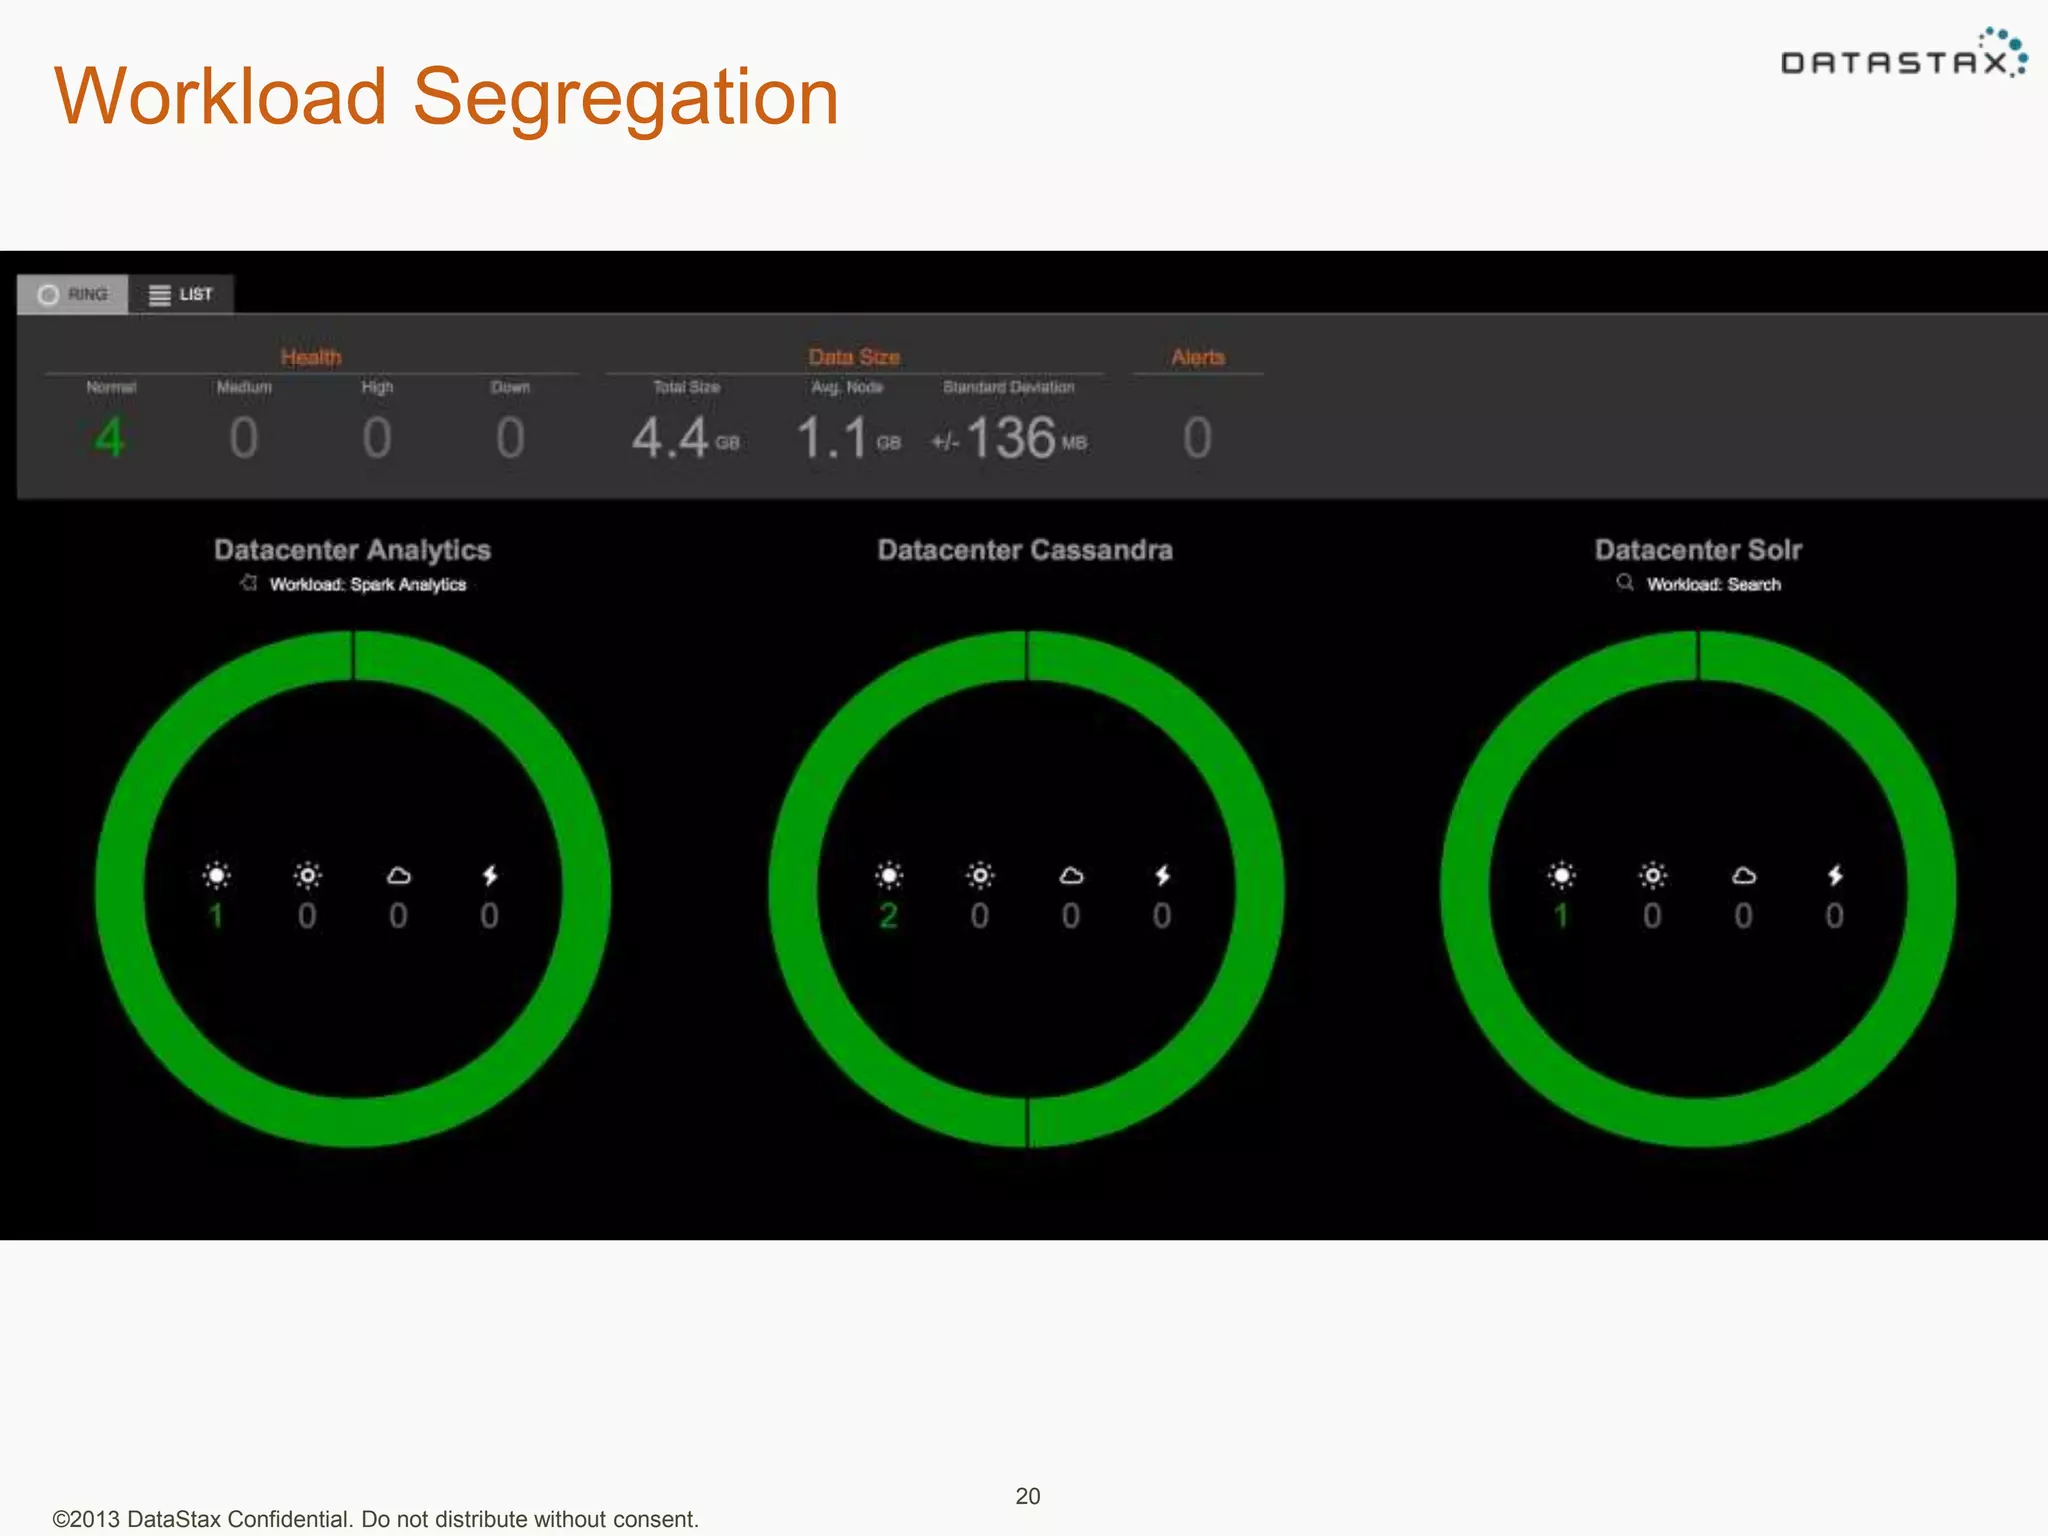Image resolution: width=2048 pixels, height=1536 pixels.
Task: Click the Analytics ring medium sun icon
Action: tap(307, 876)
